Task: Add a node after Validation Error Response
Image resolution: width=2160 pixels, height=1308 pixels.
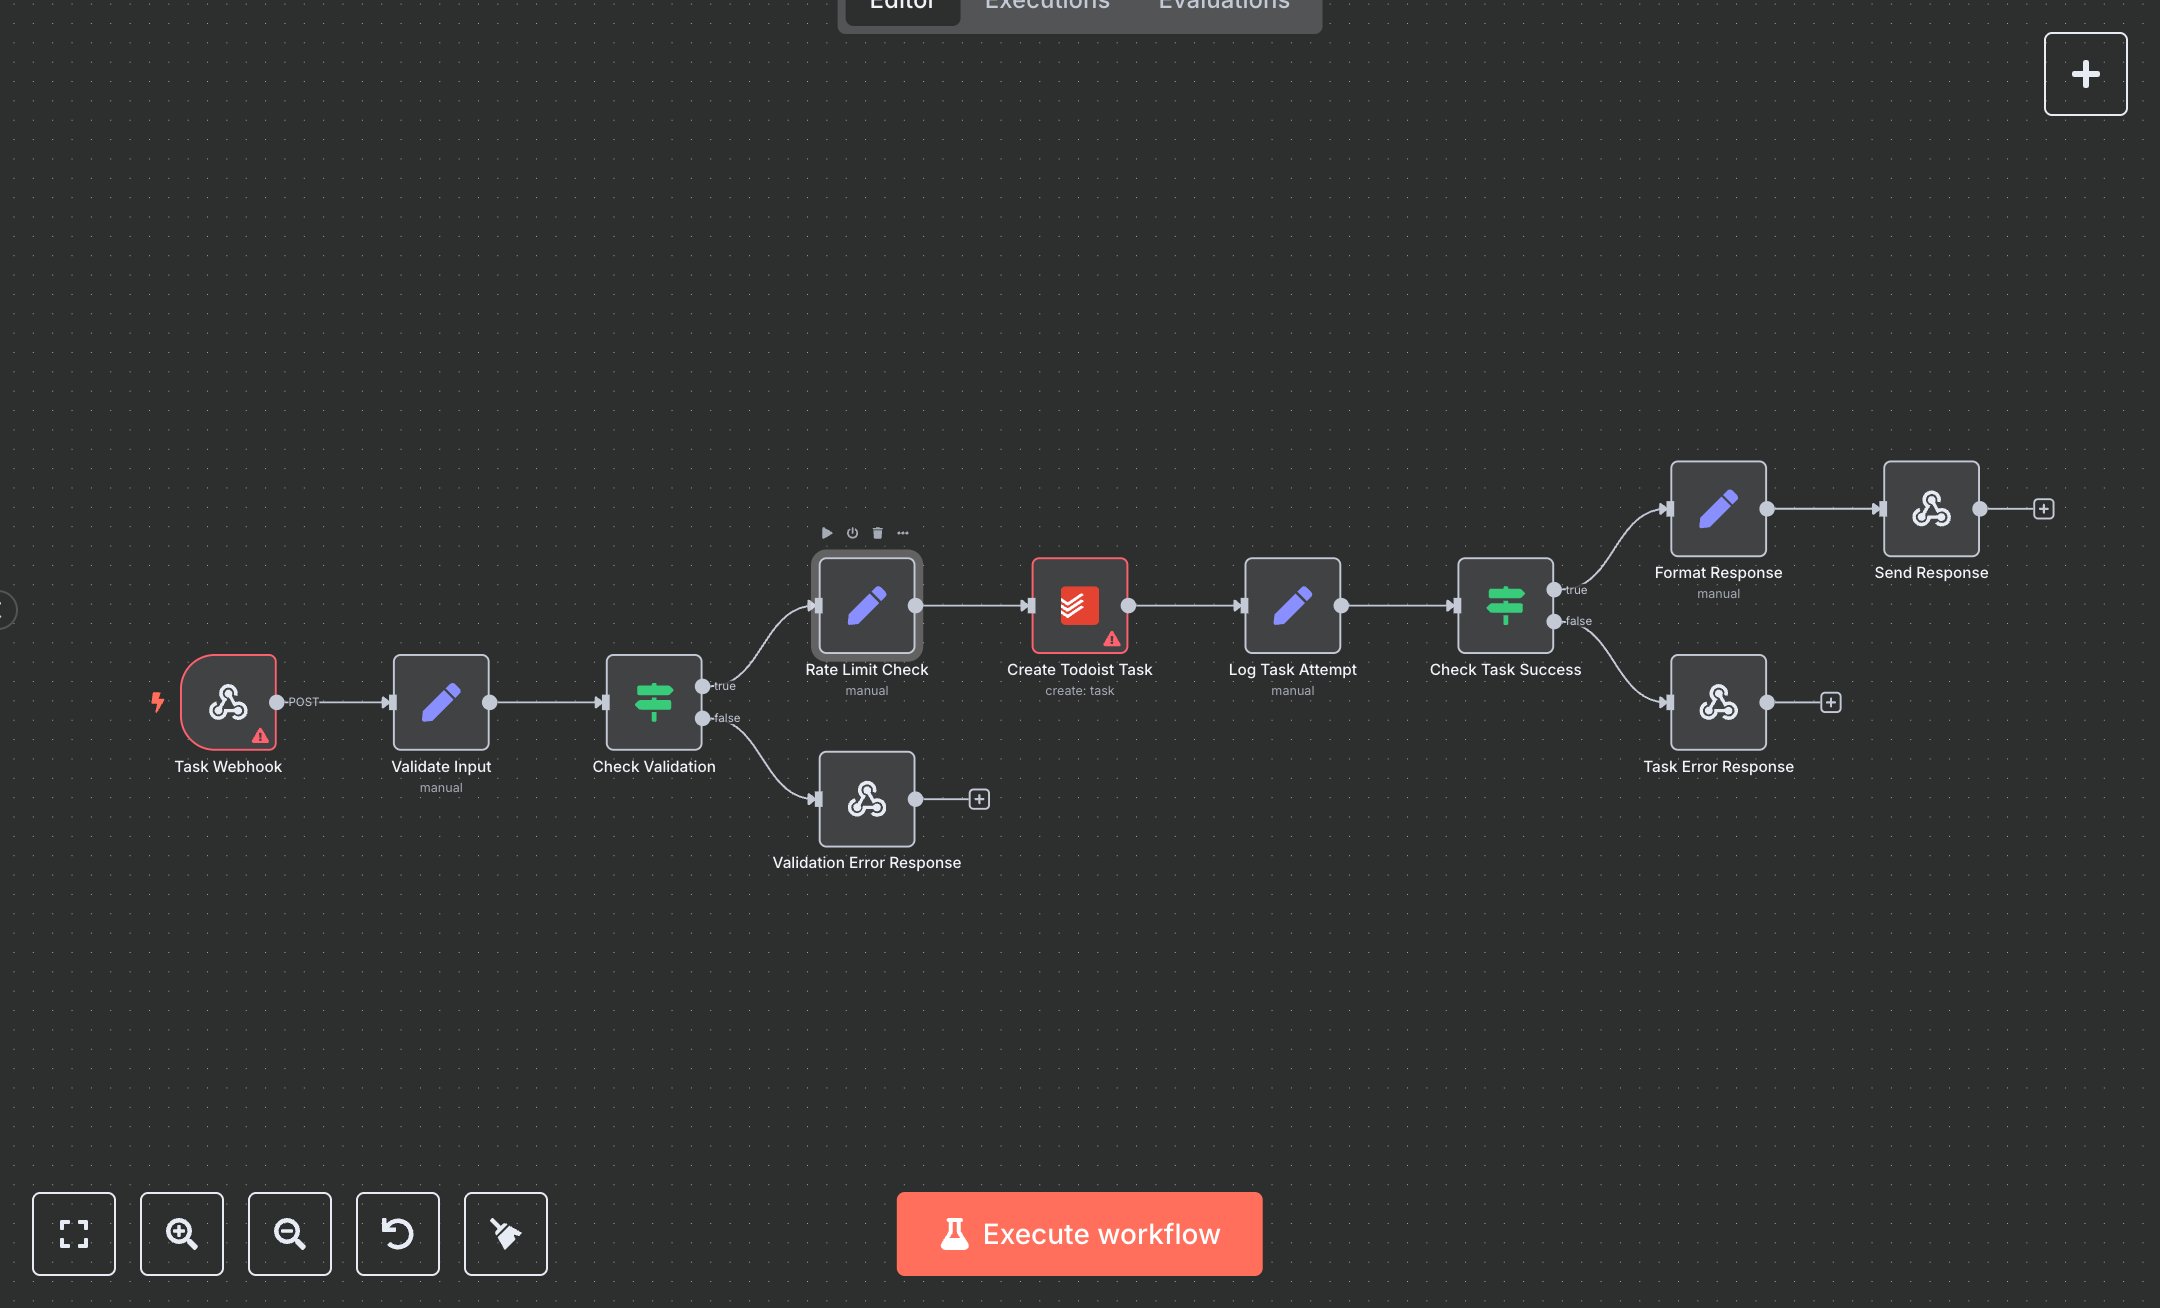Action: (978, 798)
